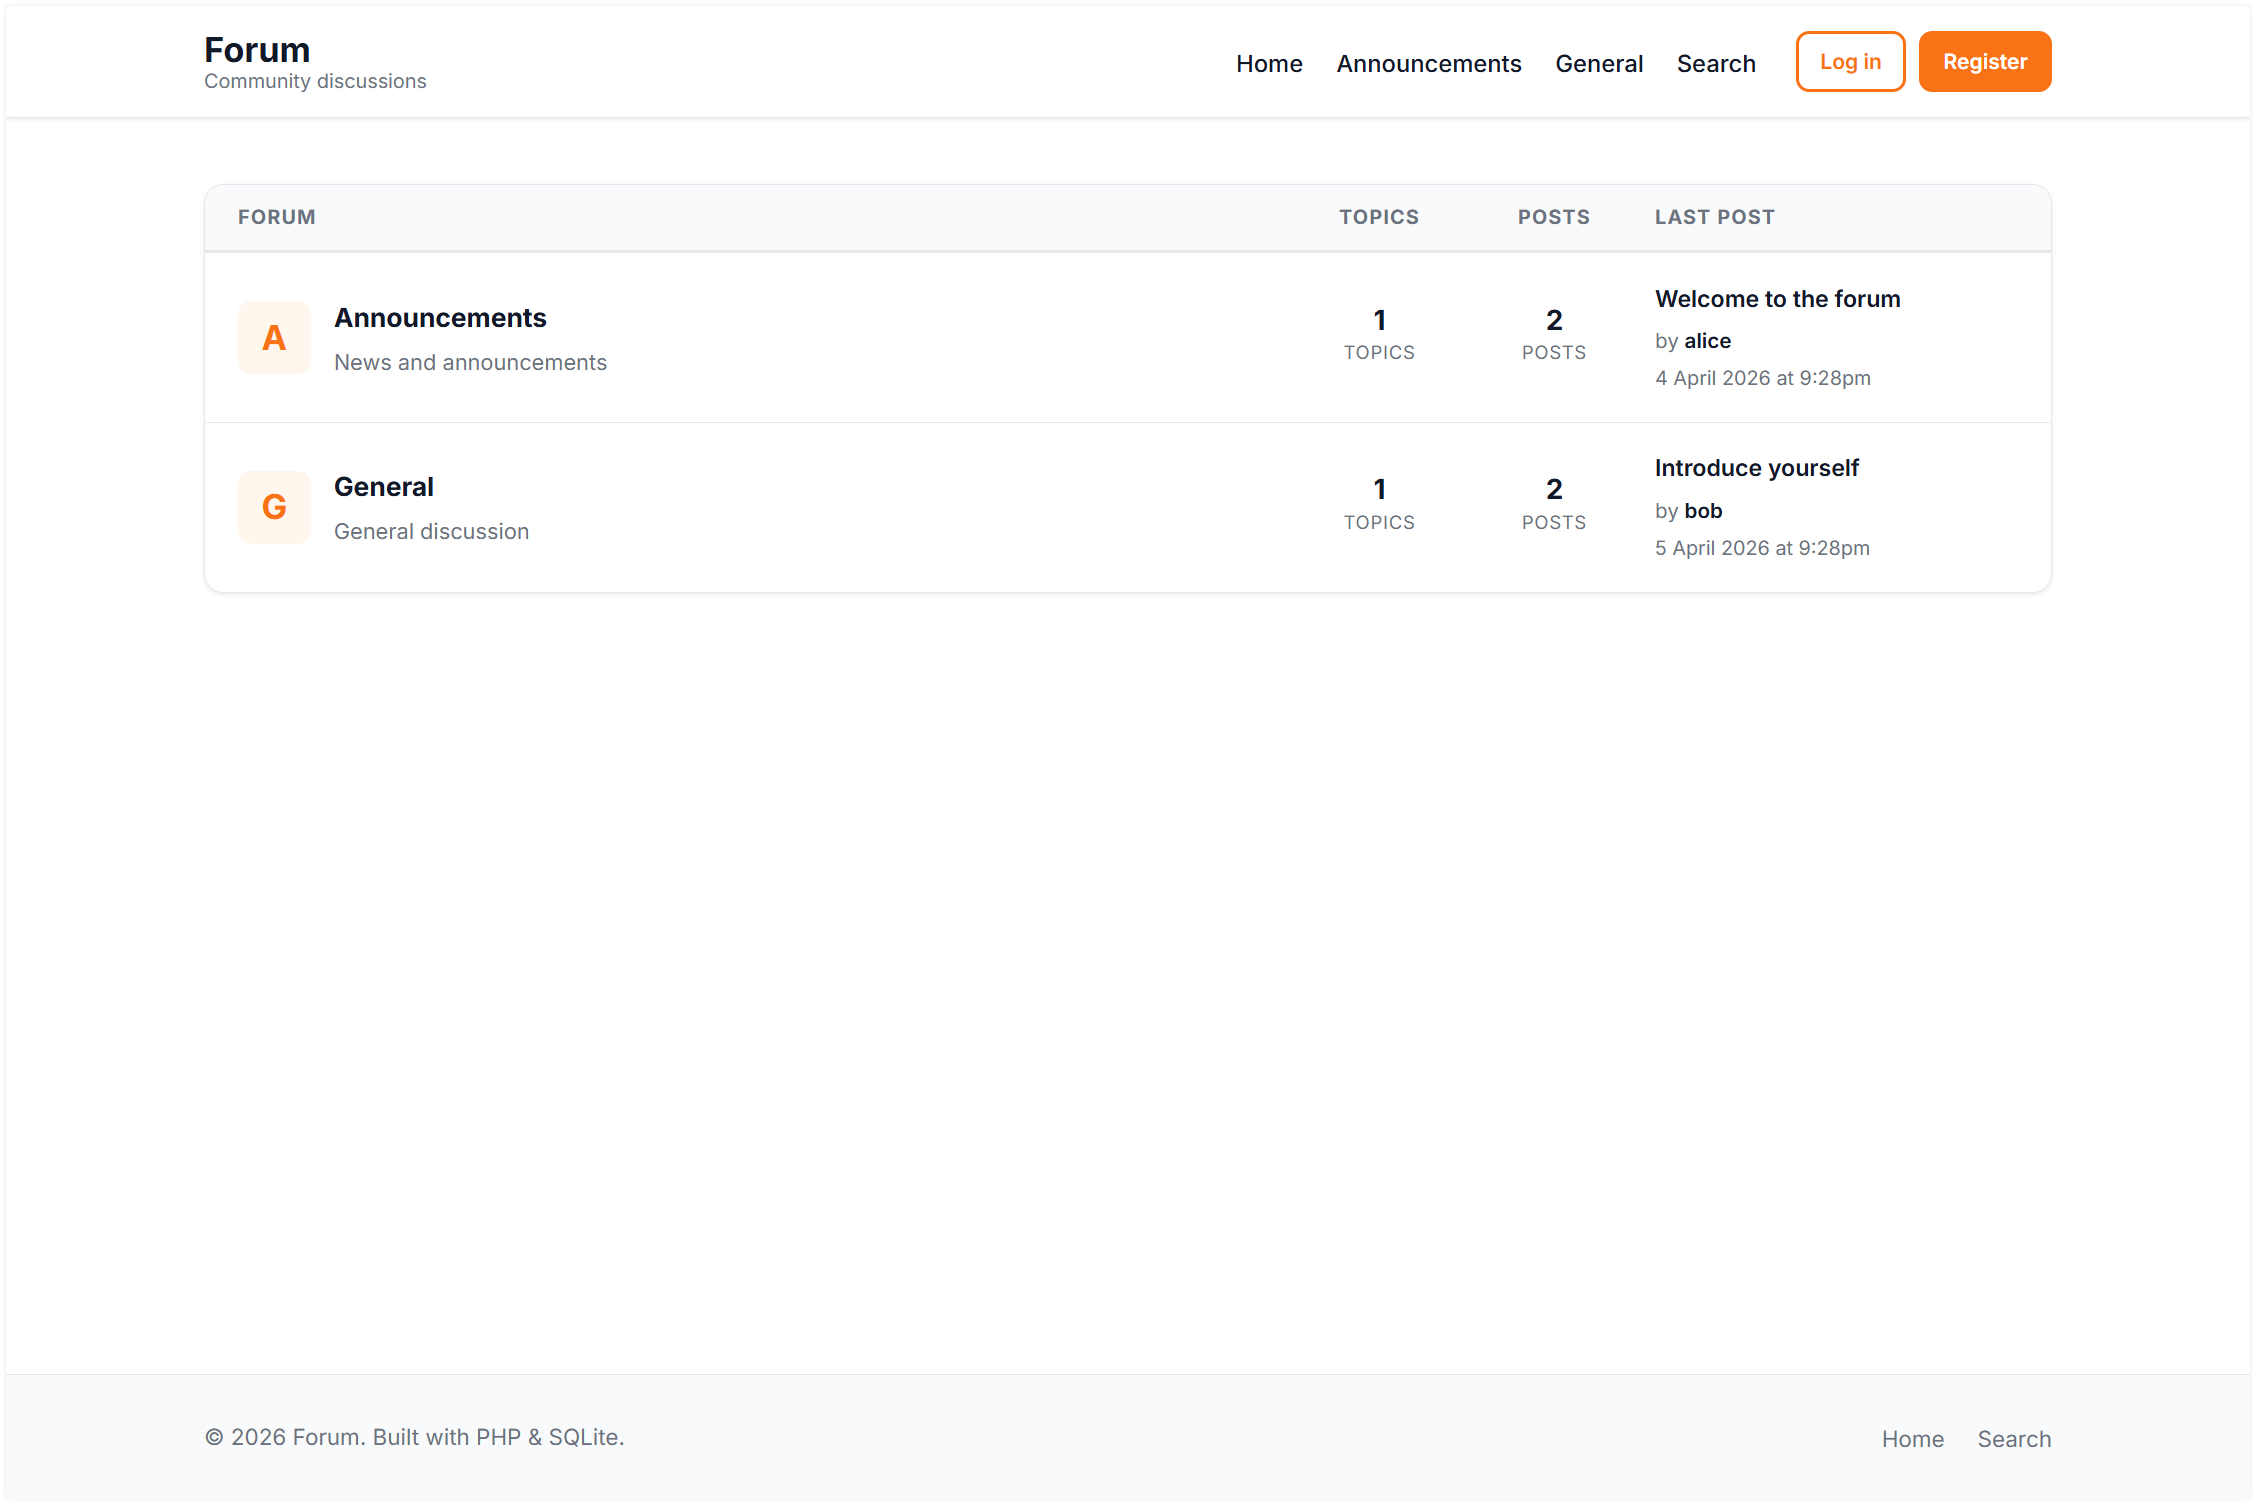
Task: Open the "Introduce yourself" topic
Action: pos(1757,467)
